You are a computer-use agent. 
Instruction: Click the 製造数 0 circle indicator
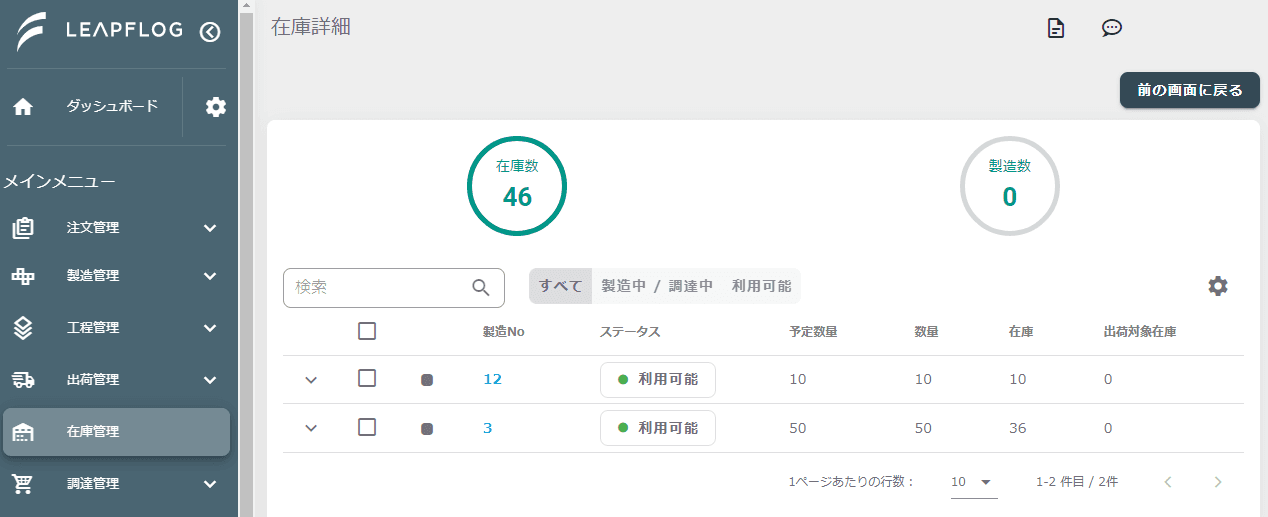1010,186
